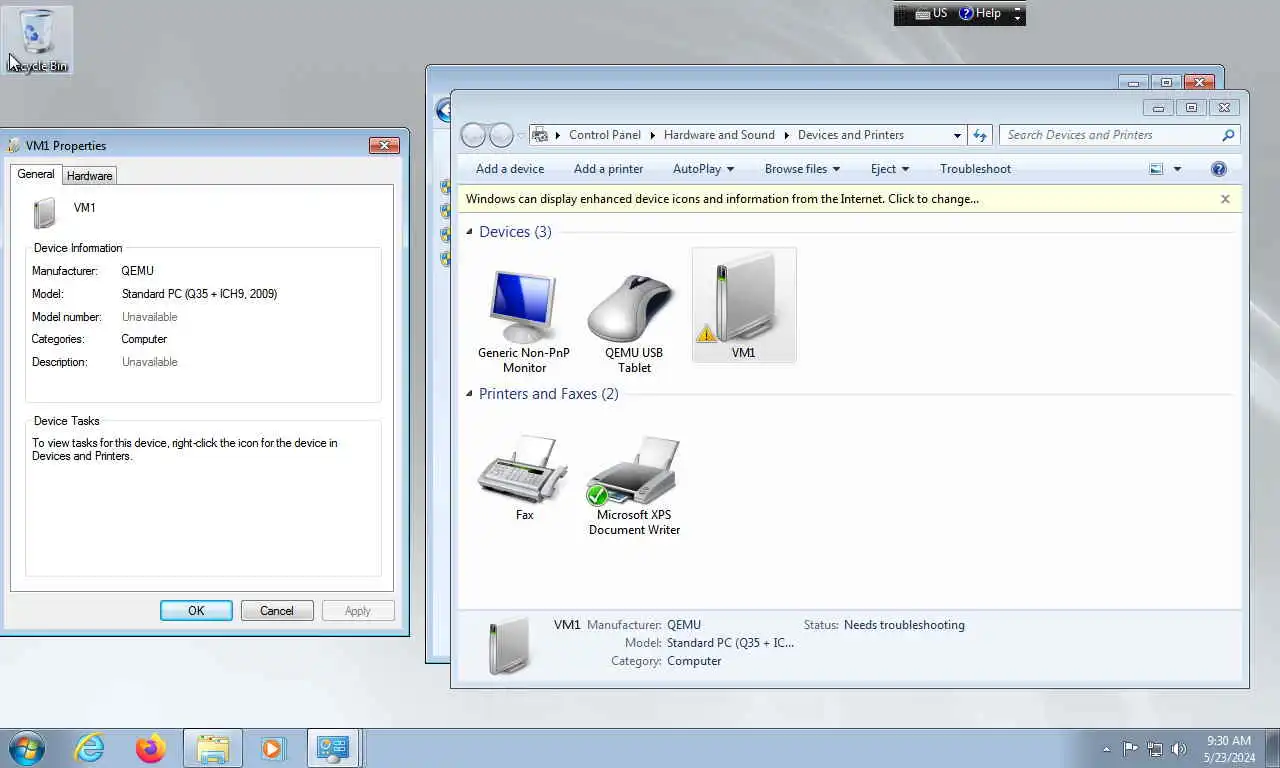Viewport: 1280px width, 768px height.
Task: Click the address bar location icon
Action: coord(540,135)
